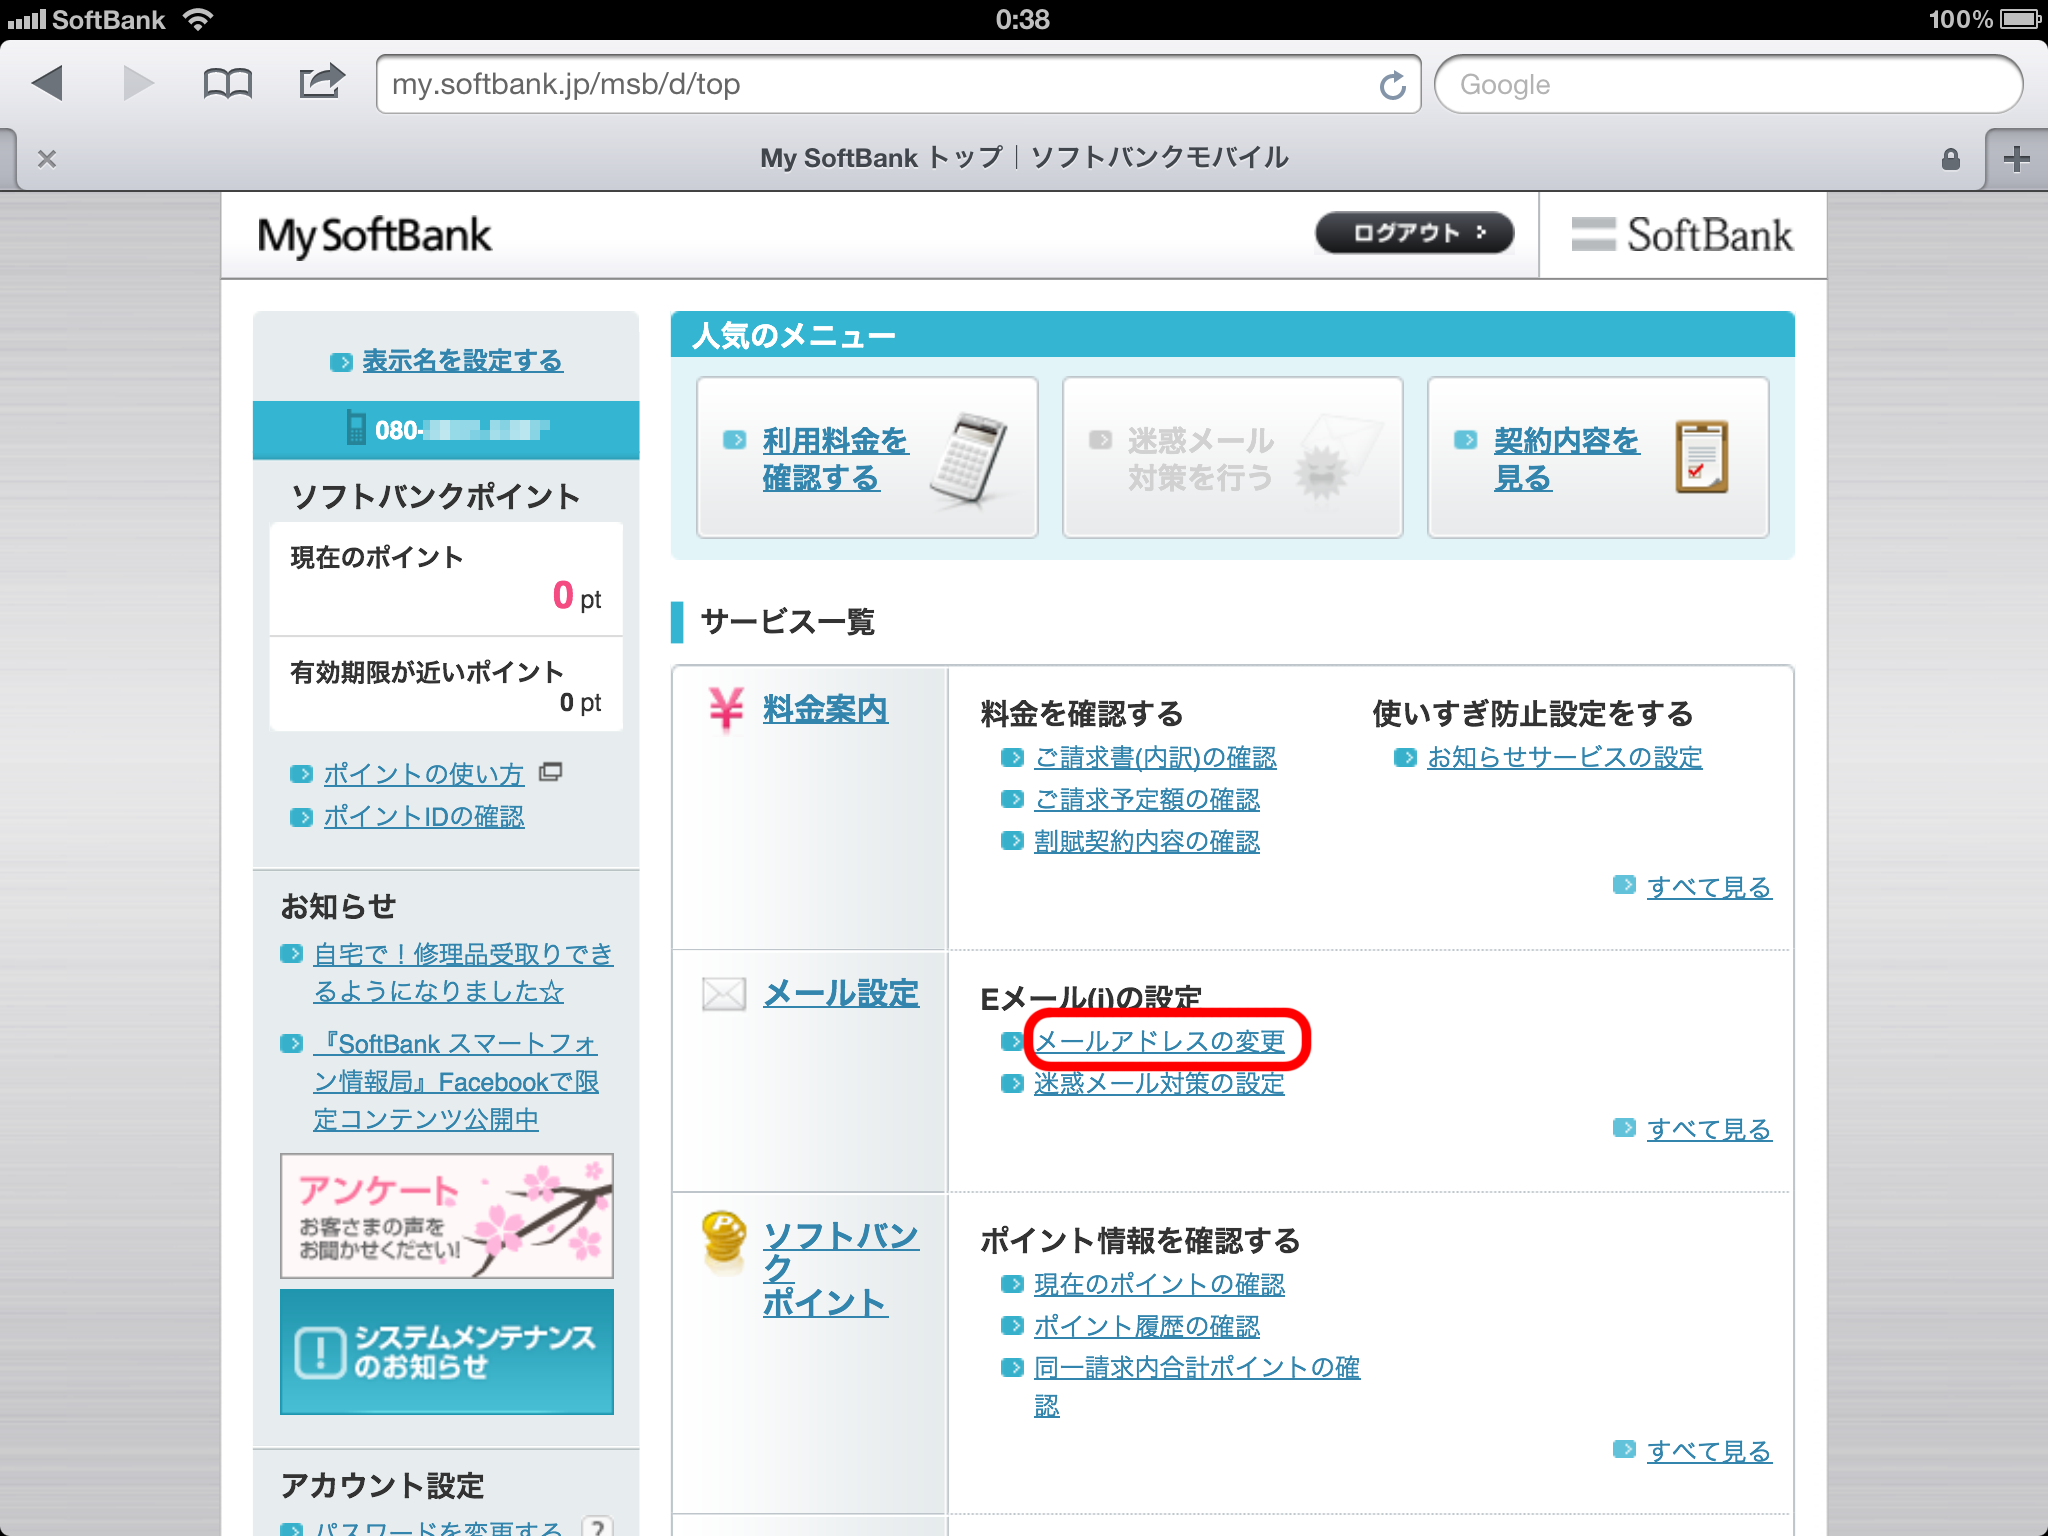
Task: Click すべて見る in 料金案内 section
Action: click(x=1710, y=887)
